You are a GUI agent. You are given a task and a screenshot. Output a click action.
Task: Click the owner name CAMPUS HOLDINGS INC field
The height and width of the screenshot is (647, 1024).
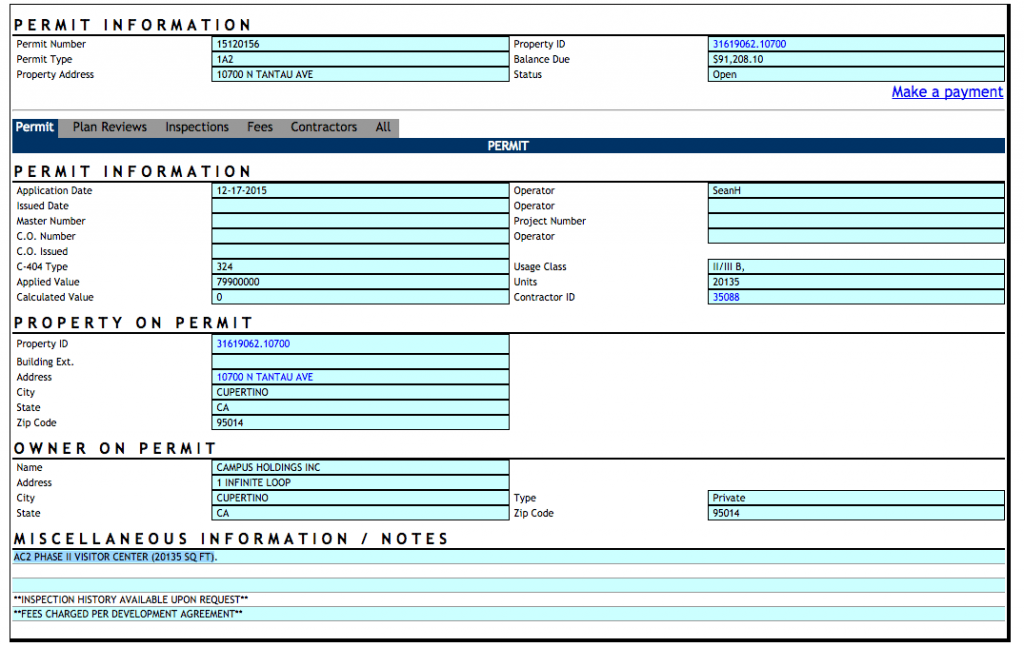tap(360, 467)
